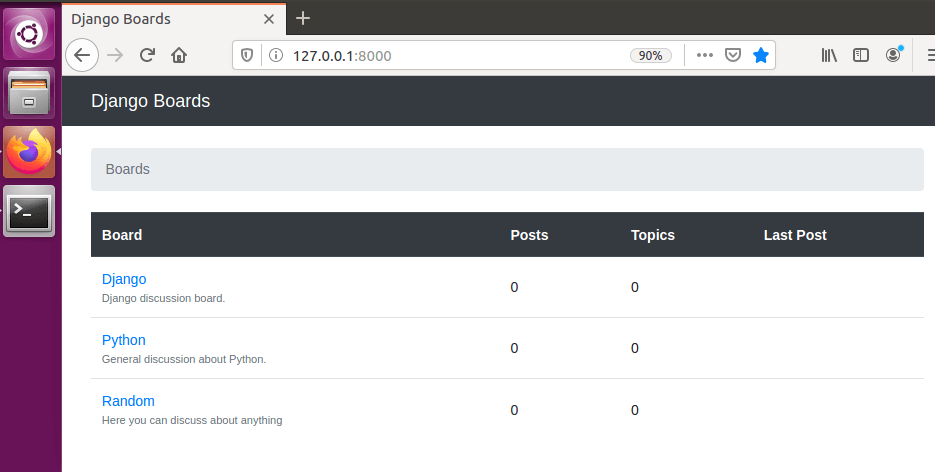Click 'General discussion about Python.' description
935x472 pixels.
pos(184,359)
